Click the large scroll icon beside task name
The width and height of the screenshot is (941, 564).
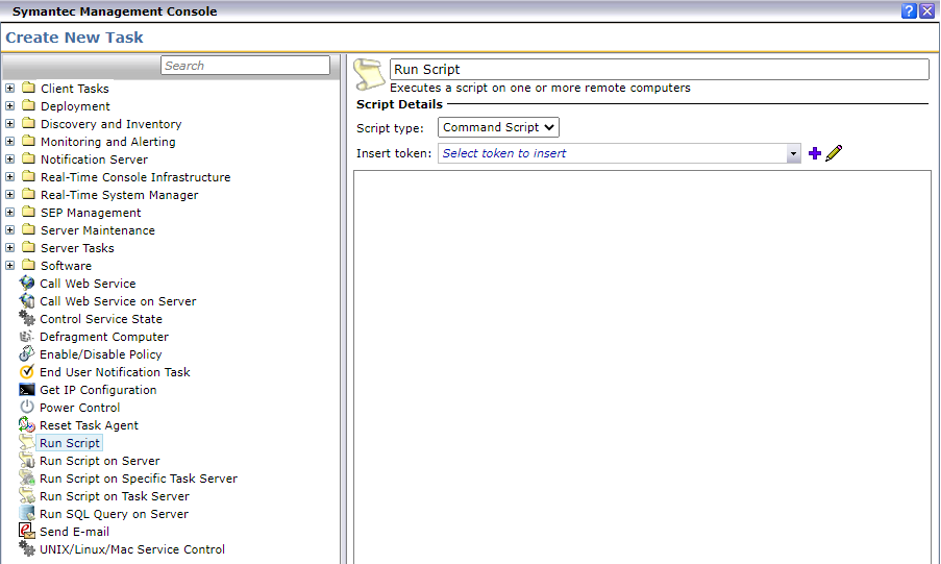pyautogui.click(x=369, y=74)
